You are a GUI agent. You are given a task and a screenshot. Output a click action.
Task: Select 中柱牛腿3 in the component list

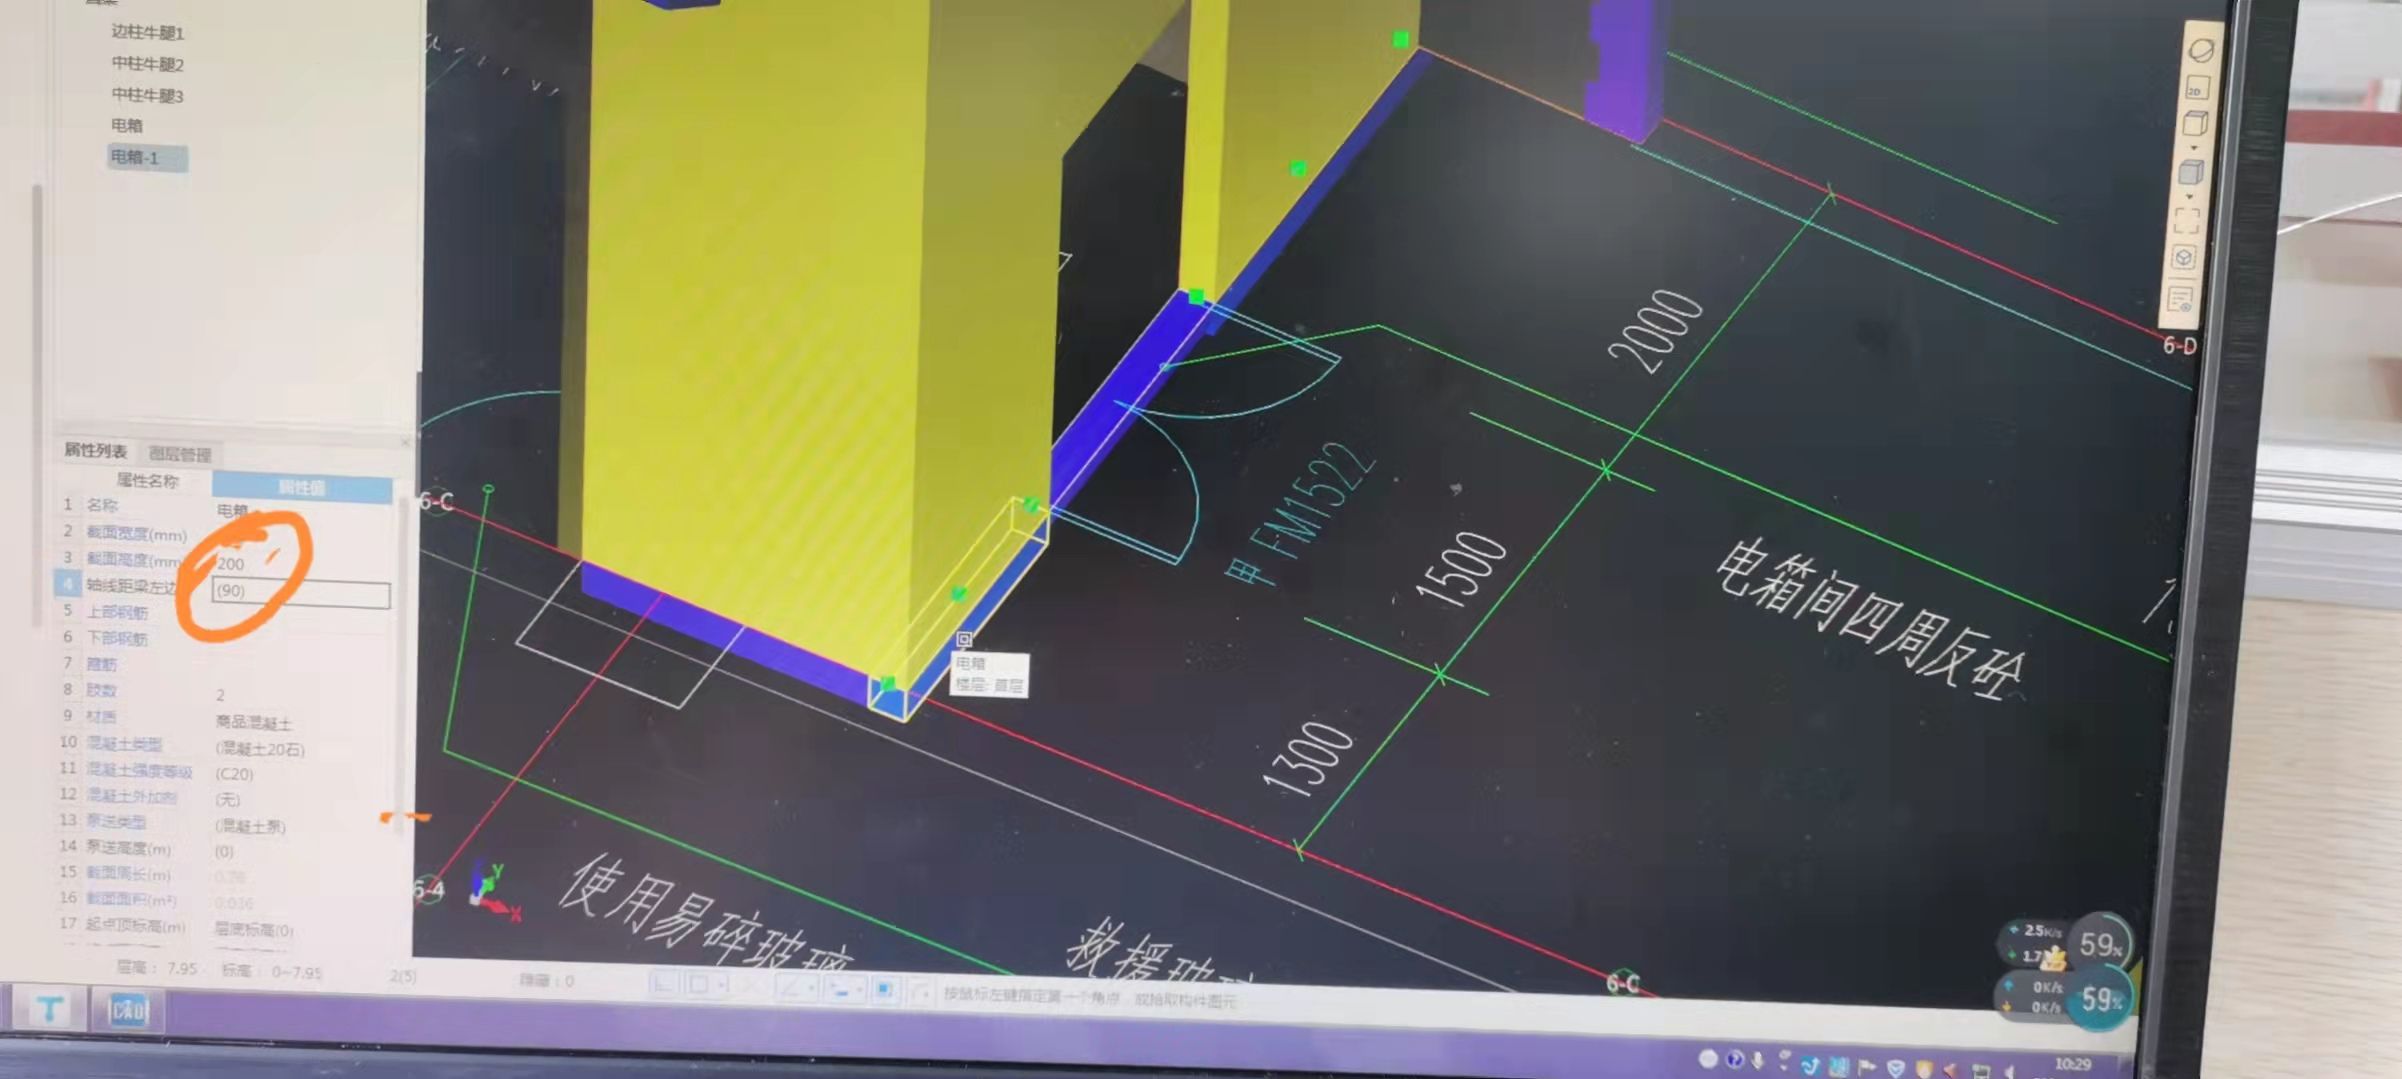tap(147, 94)
